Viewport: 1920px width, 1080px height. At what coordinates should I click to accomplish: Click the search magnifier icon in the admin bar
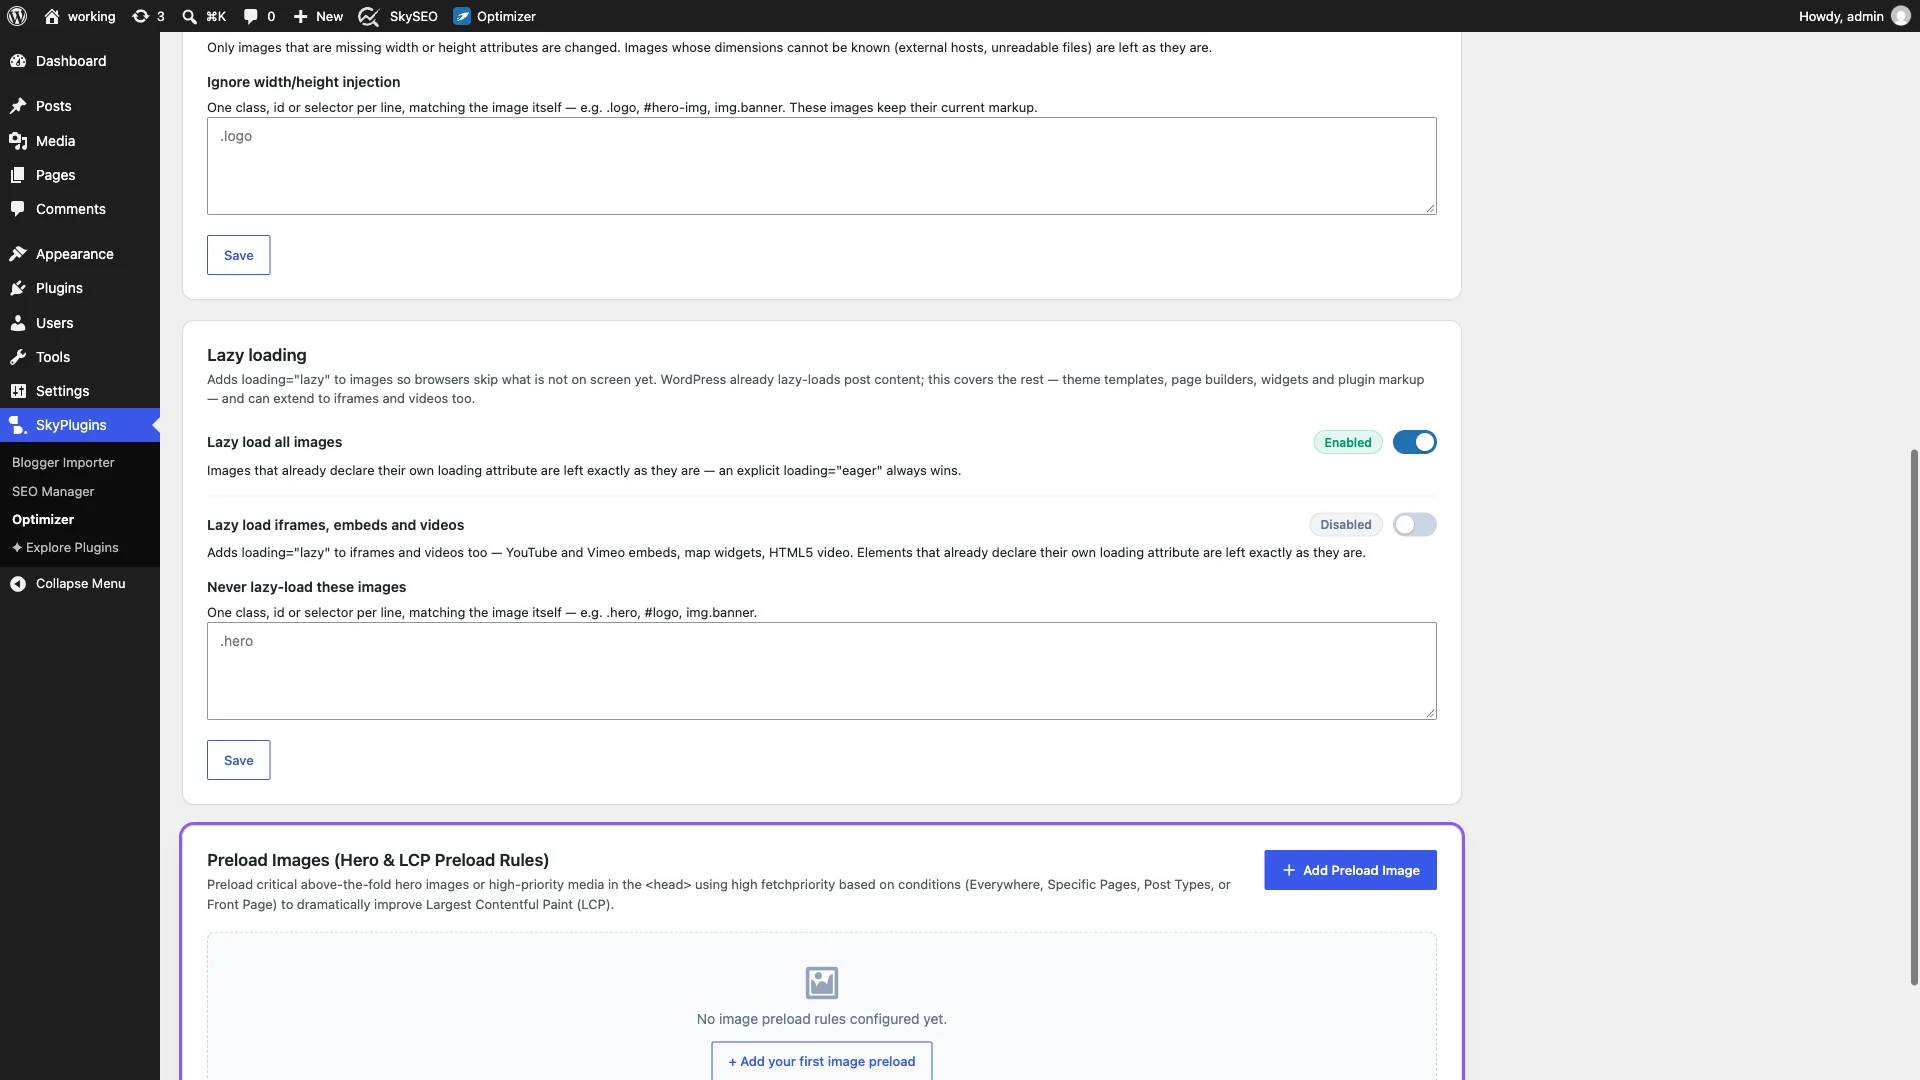pos(189,16)
